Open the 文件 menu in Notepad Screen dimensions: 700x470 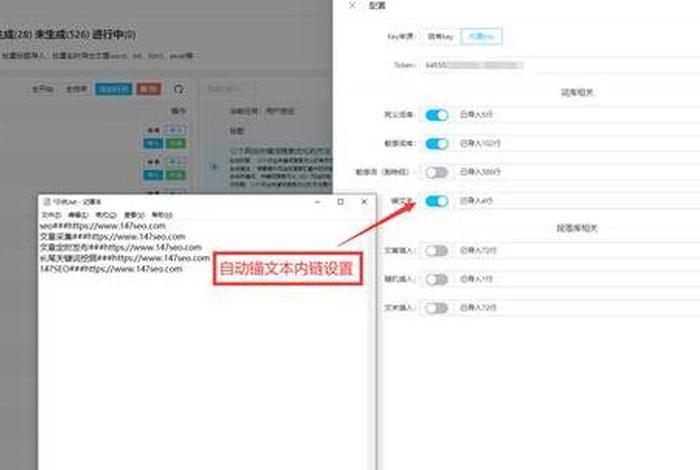pos(51,215)
